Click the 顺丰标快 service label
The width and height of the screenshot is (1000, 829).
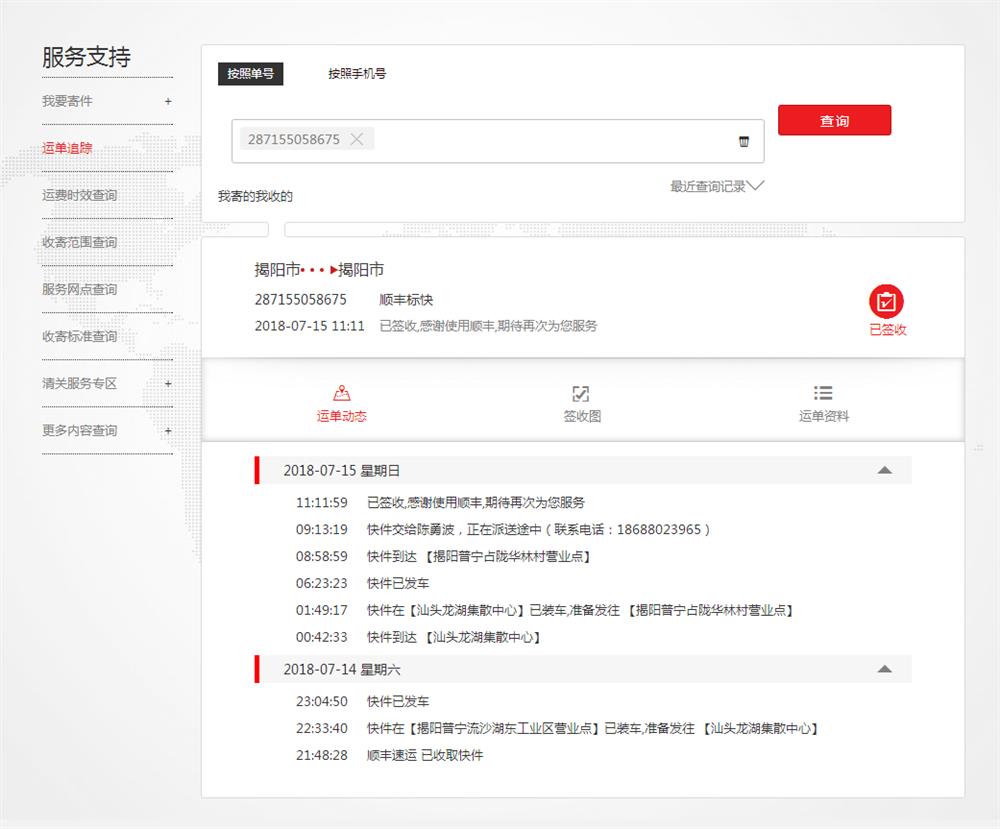coord(406,300)
